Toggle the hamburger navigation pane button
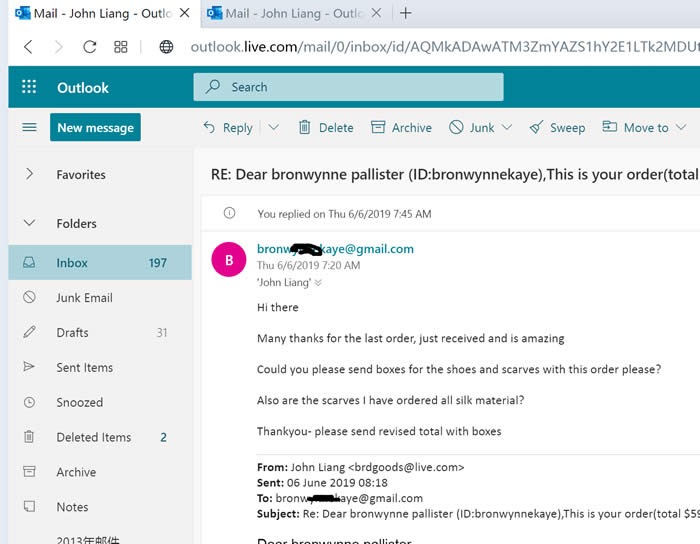The height and width of the screenshot is (544, 700). 29,127
